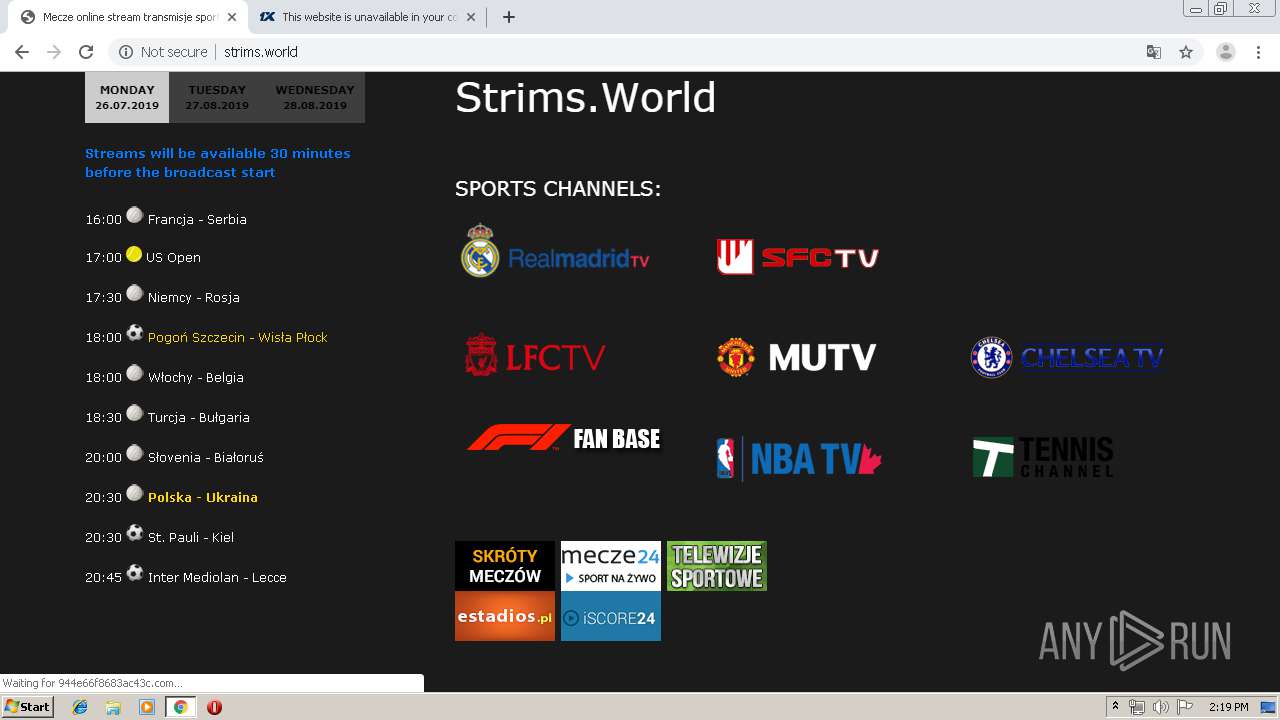Click the volleyball icon beside Francja - Serbia
This screenshot has width=1280, height=720.
click(x=135, y=215)
